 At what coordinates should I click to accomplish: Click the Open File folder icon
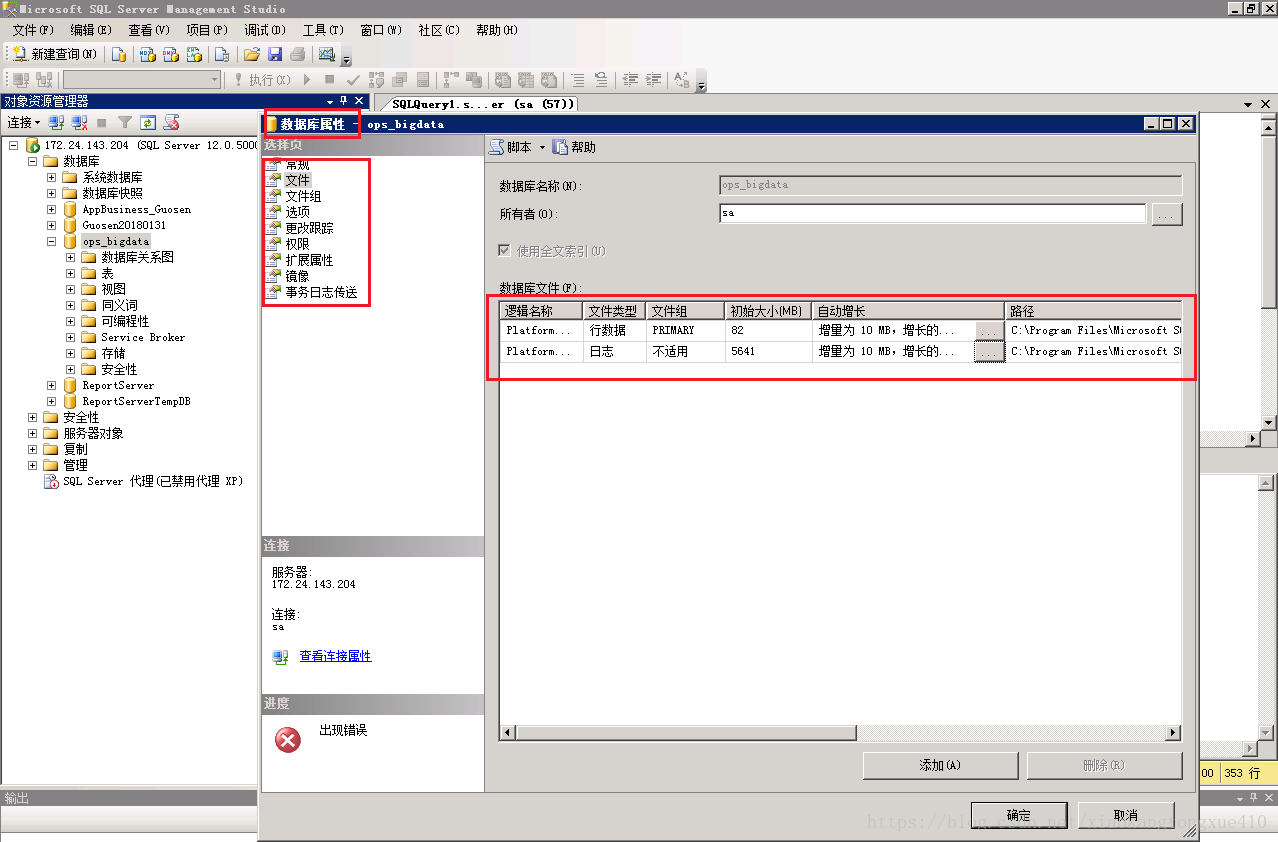pos(252,54)
